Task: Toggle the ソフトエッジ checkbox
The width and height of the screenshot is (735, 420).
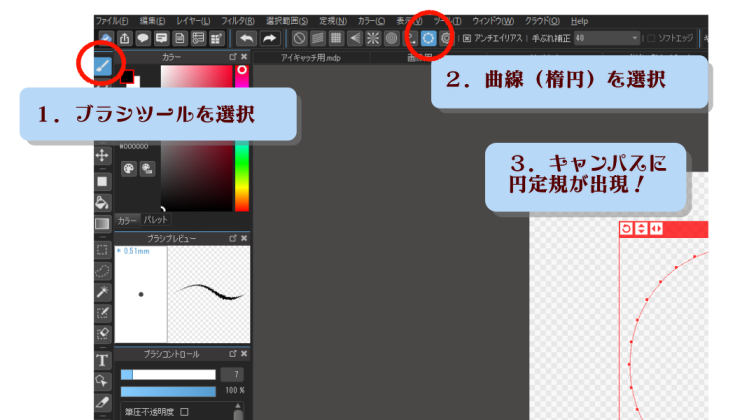Action: tap(651, 38)
